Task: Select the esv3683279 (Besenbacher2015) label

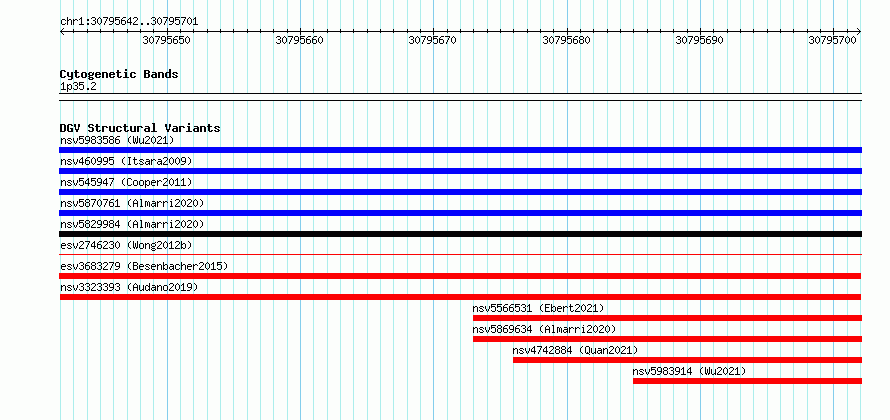Action: [144, 266]
